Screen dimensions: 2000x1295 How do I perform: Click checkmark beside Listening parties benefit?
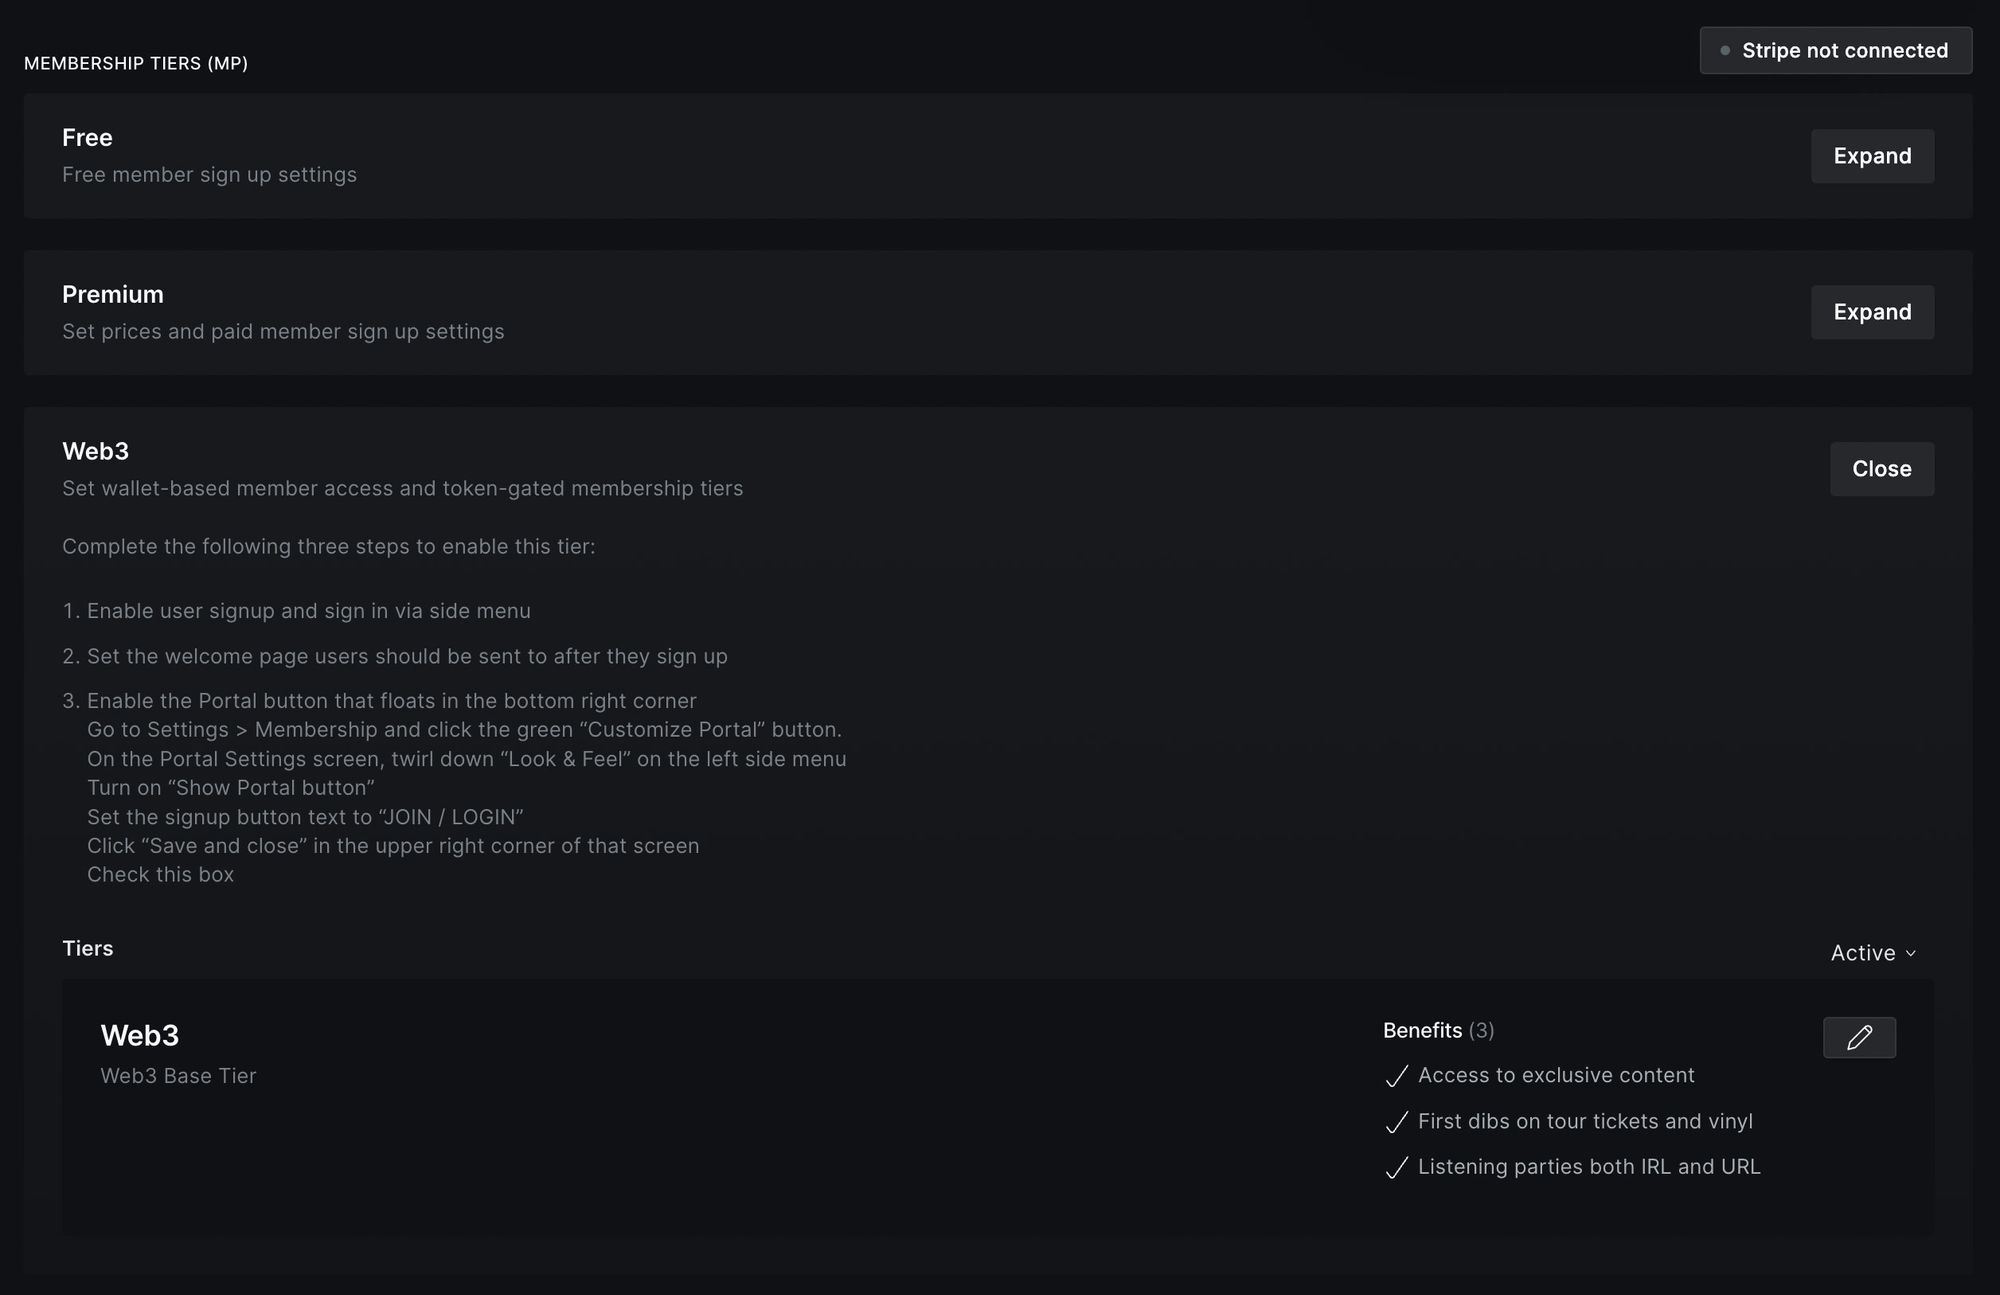(x=1397, y=1167)
